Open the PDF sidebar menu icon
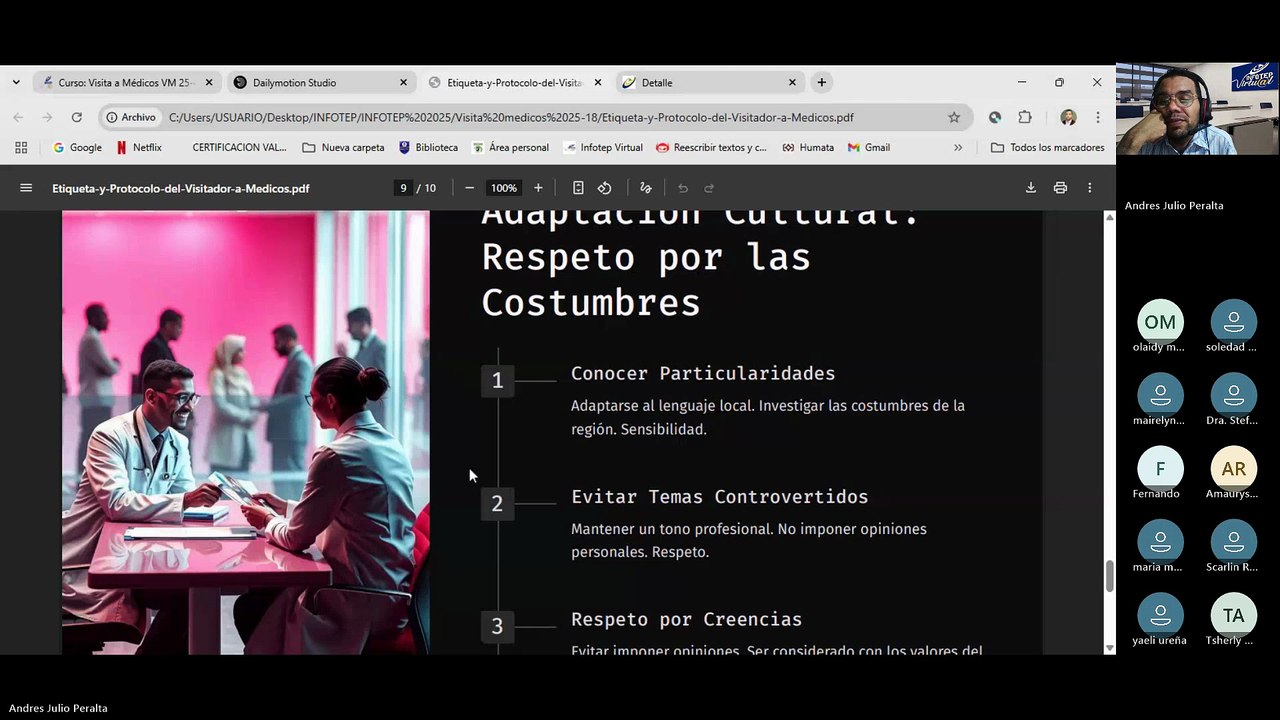 (26, 188)
